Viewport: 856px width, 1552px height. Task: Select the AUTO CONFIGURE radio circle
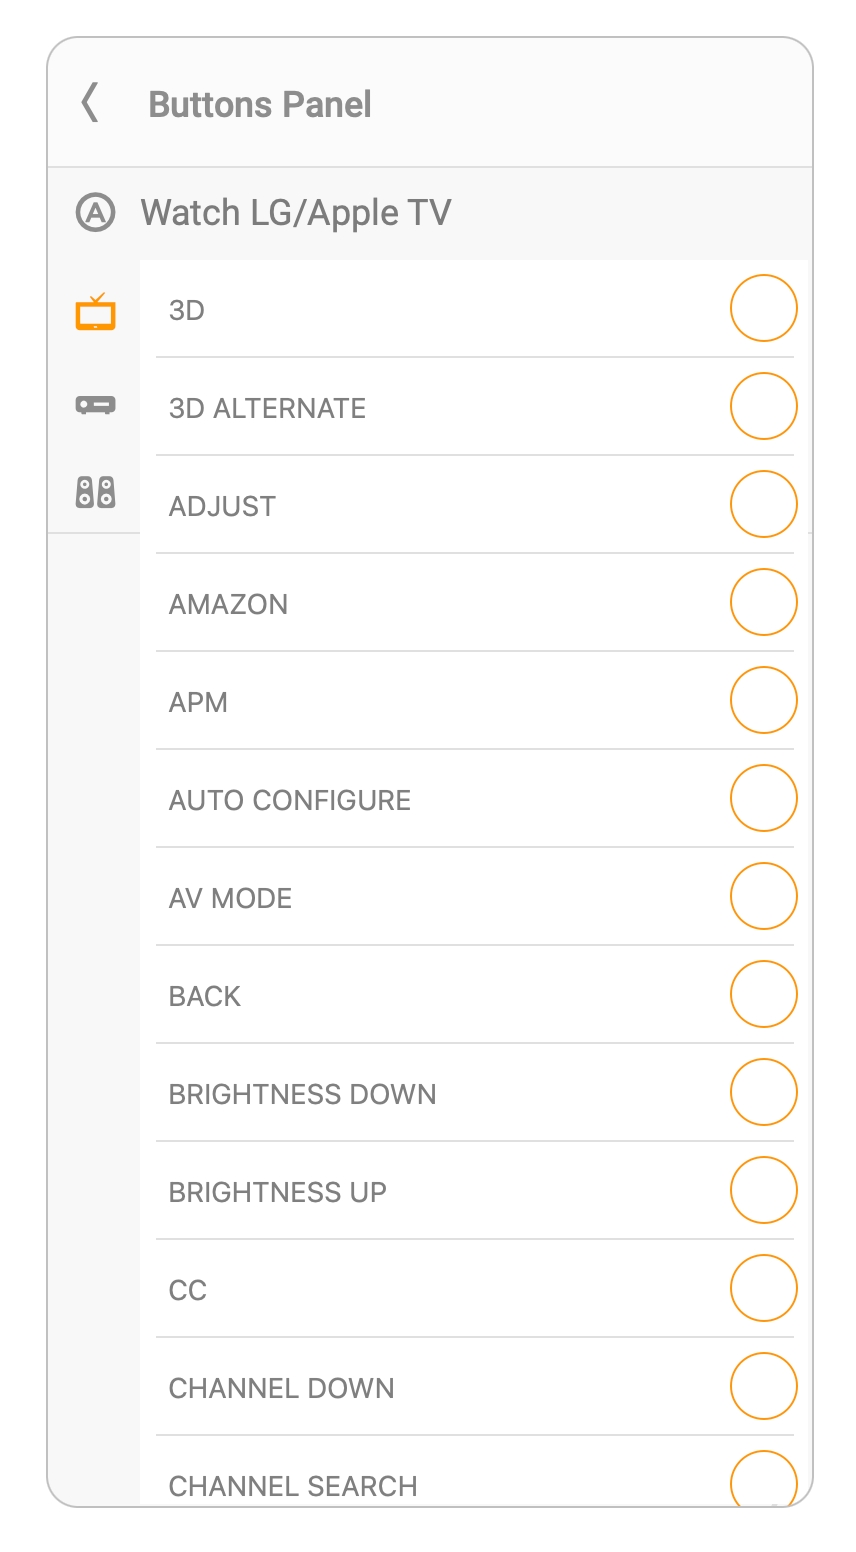(763, 798)
